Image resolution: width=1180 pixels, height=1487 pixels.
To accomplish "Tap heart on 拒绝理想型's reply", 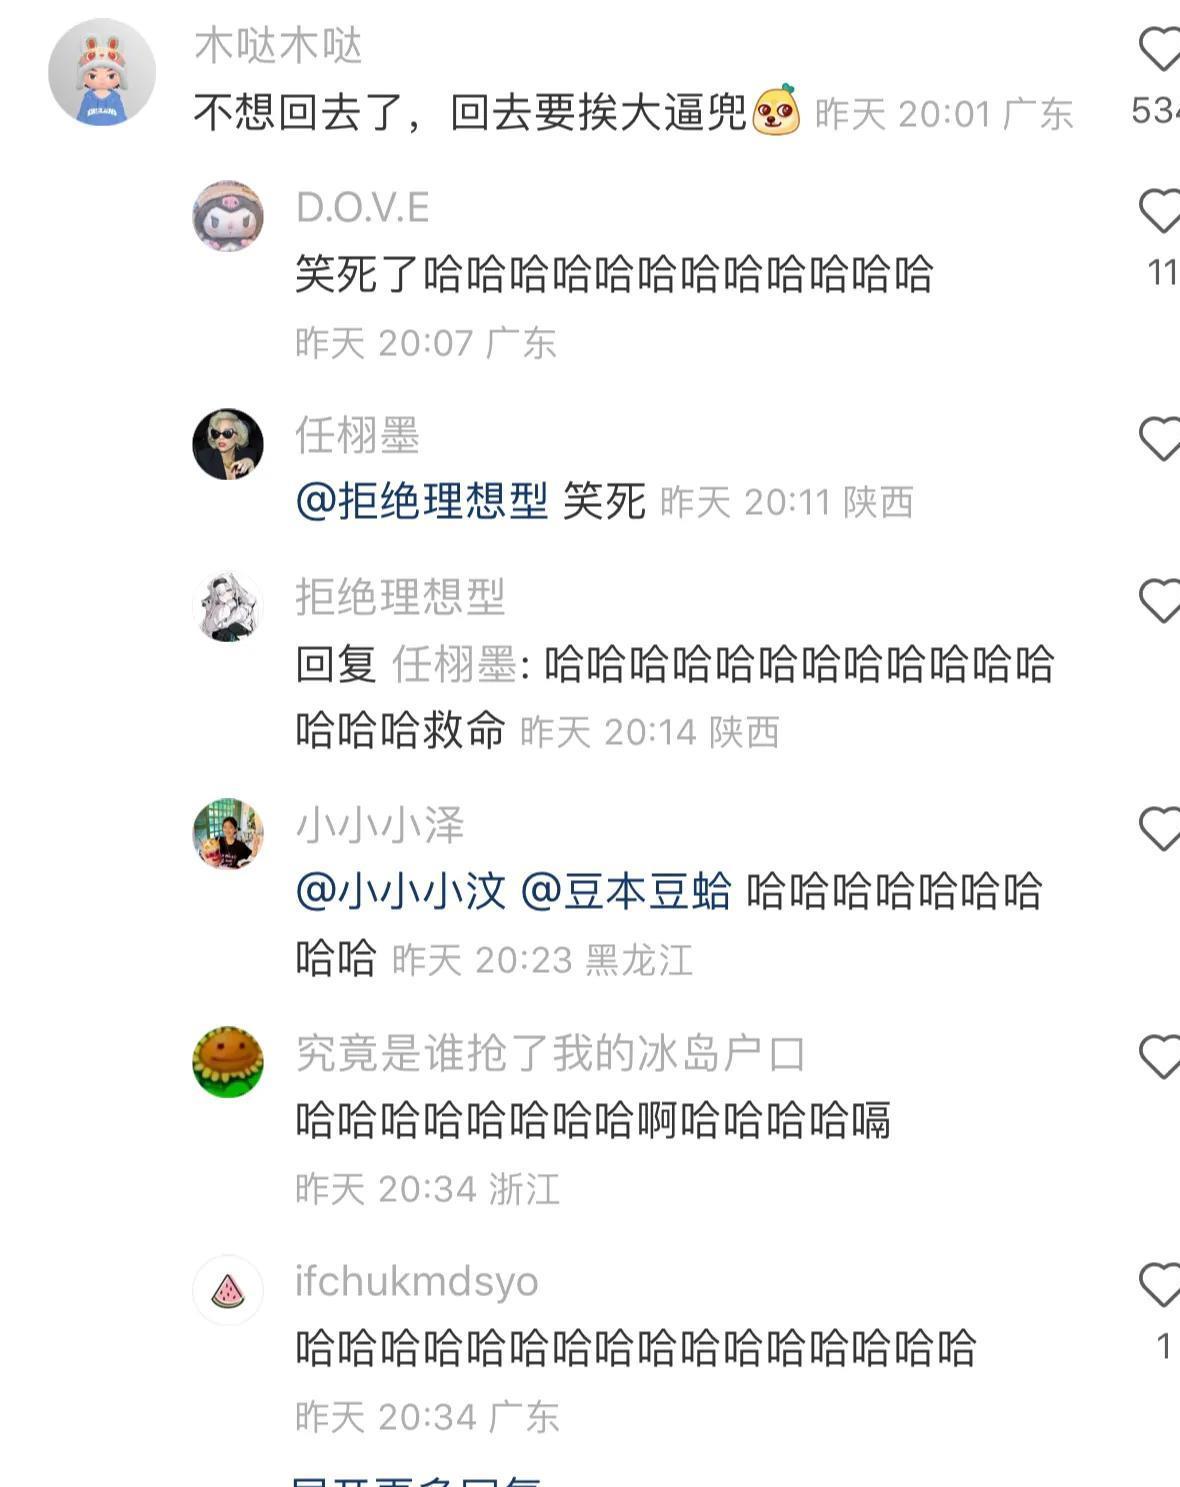I will coord(1160,601).
